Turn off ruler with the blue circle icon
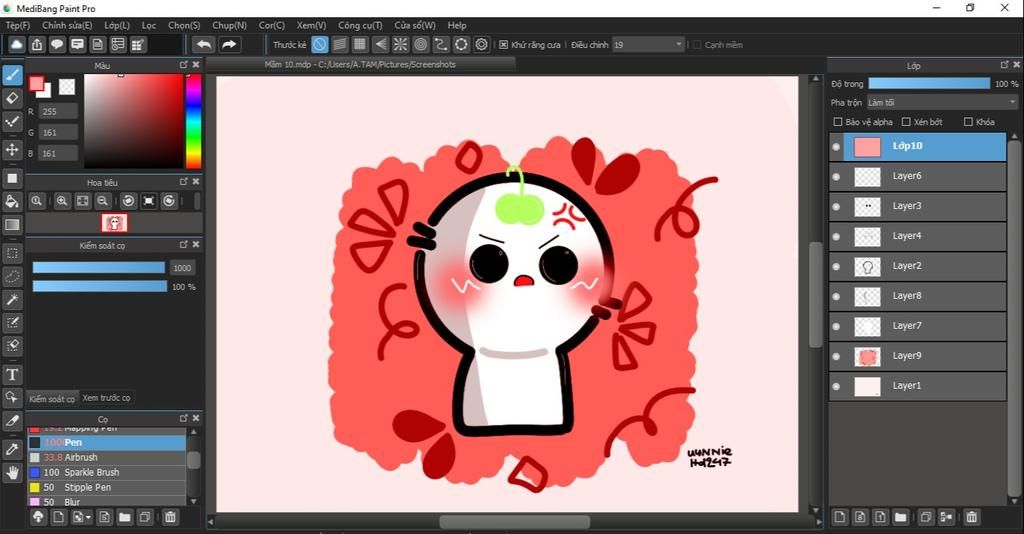This screenshot has height=534, width=1024. click(319, 44)
